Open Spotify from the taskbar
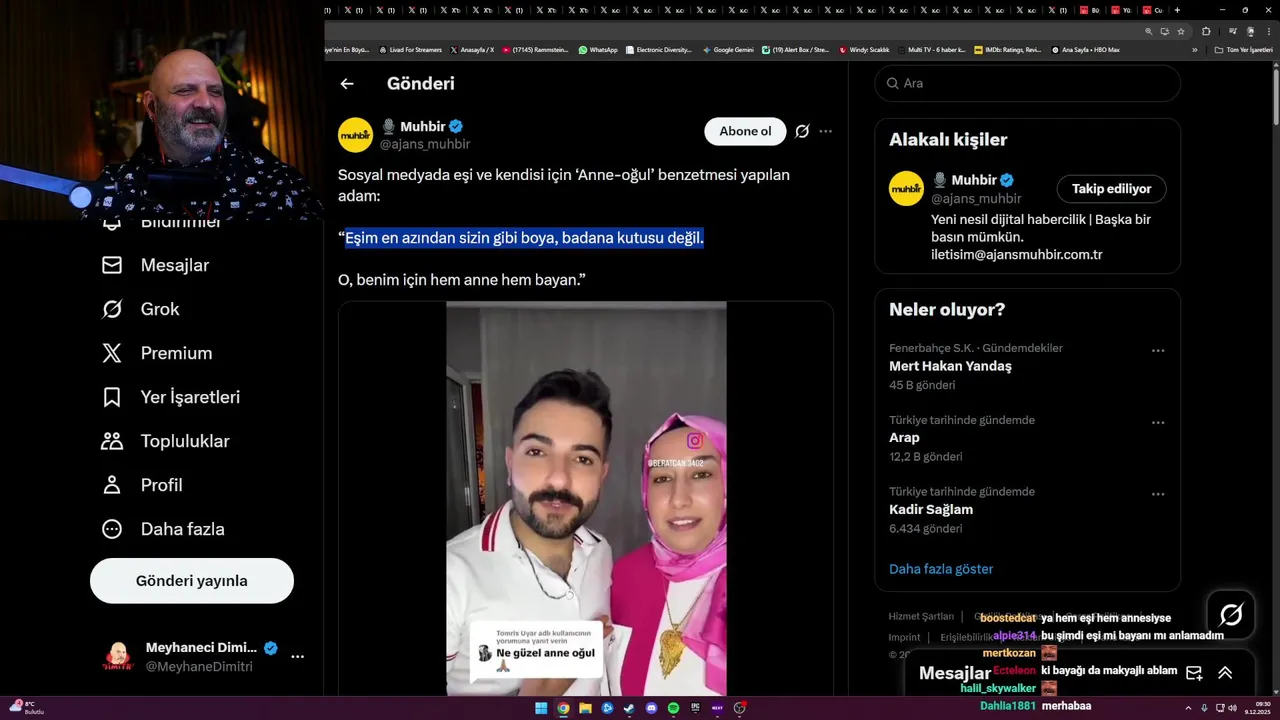 674,708
